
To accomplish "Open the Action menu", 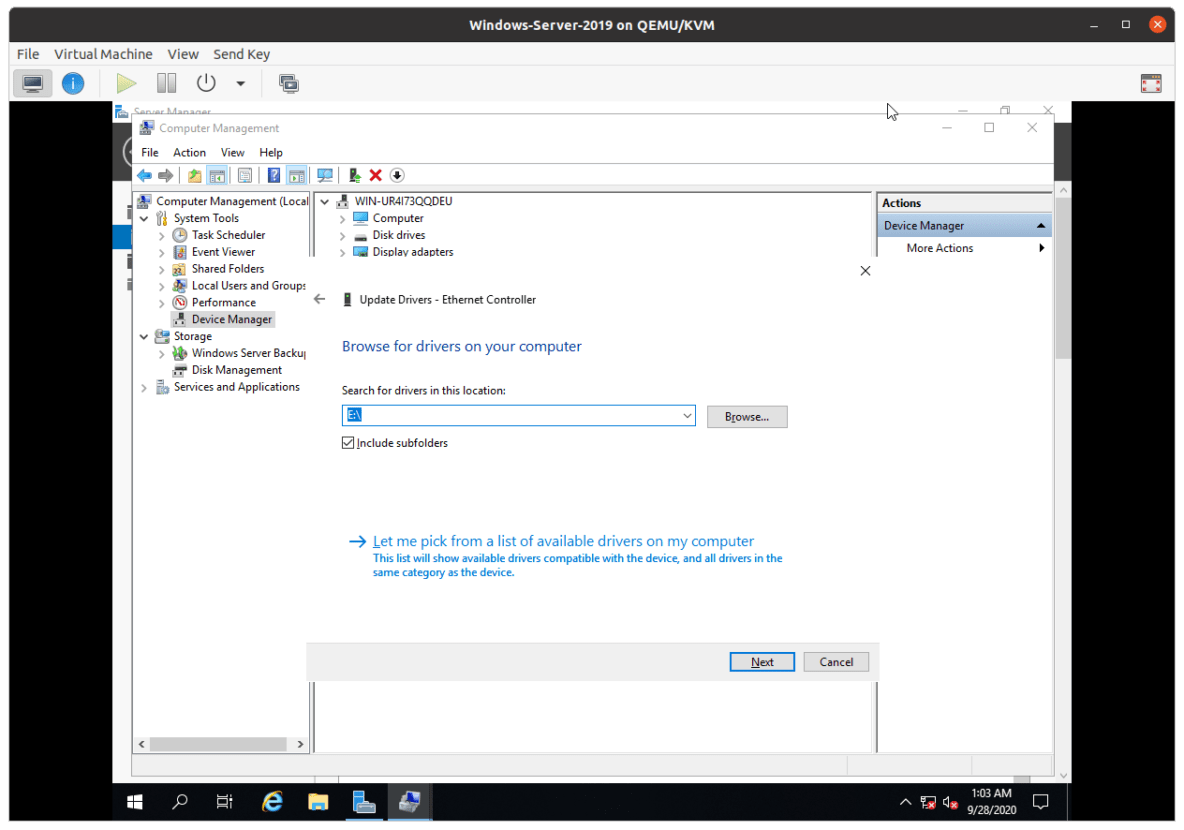I will pyautogui.click(x=189, y=152).
